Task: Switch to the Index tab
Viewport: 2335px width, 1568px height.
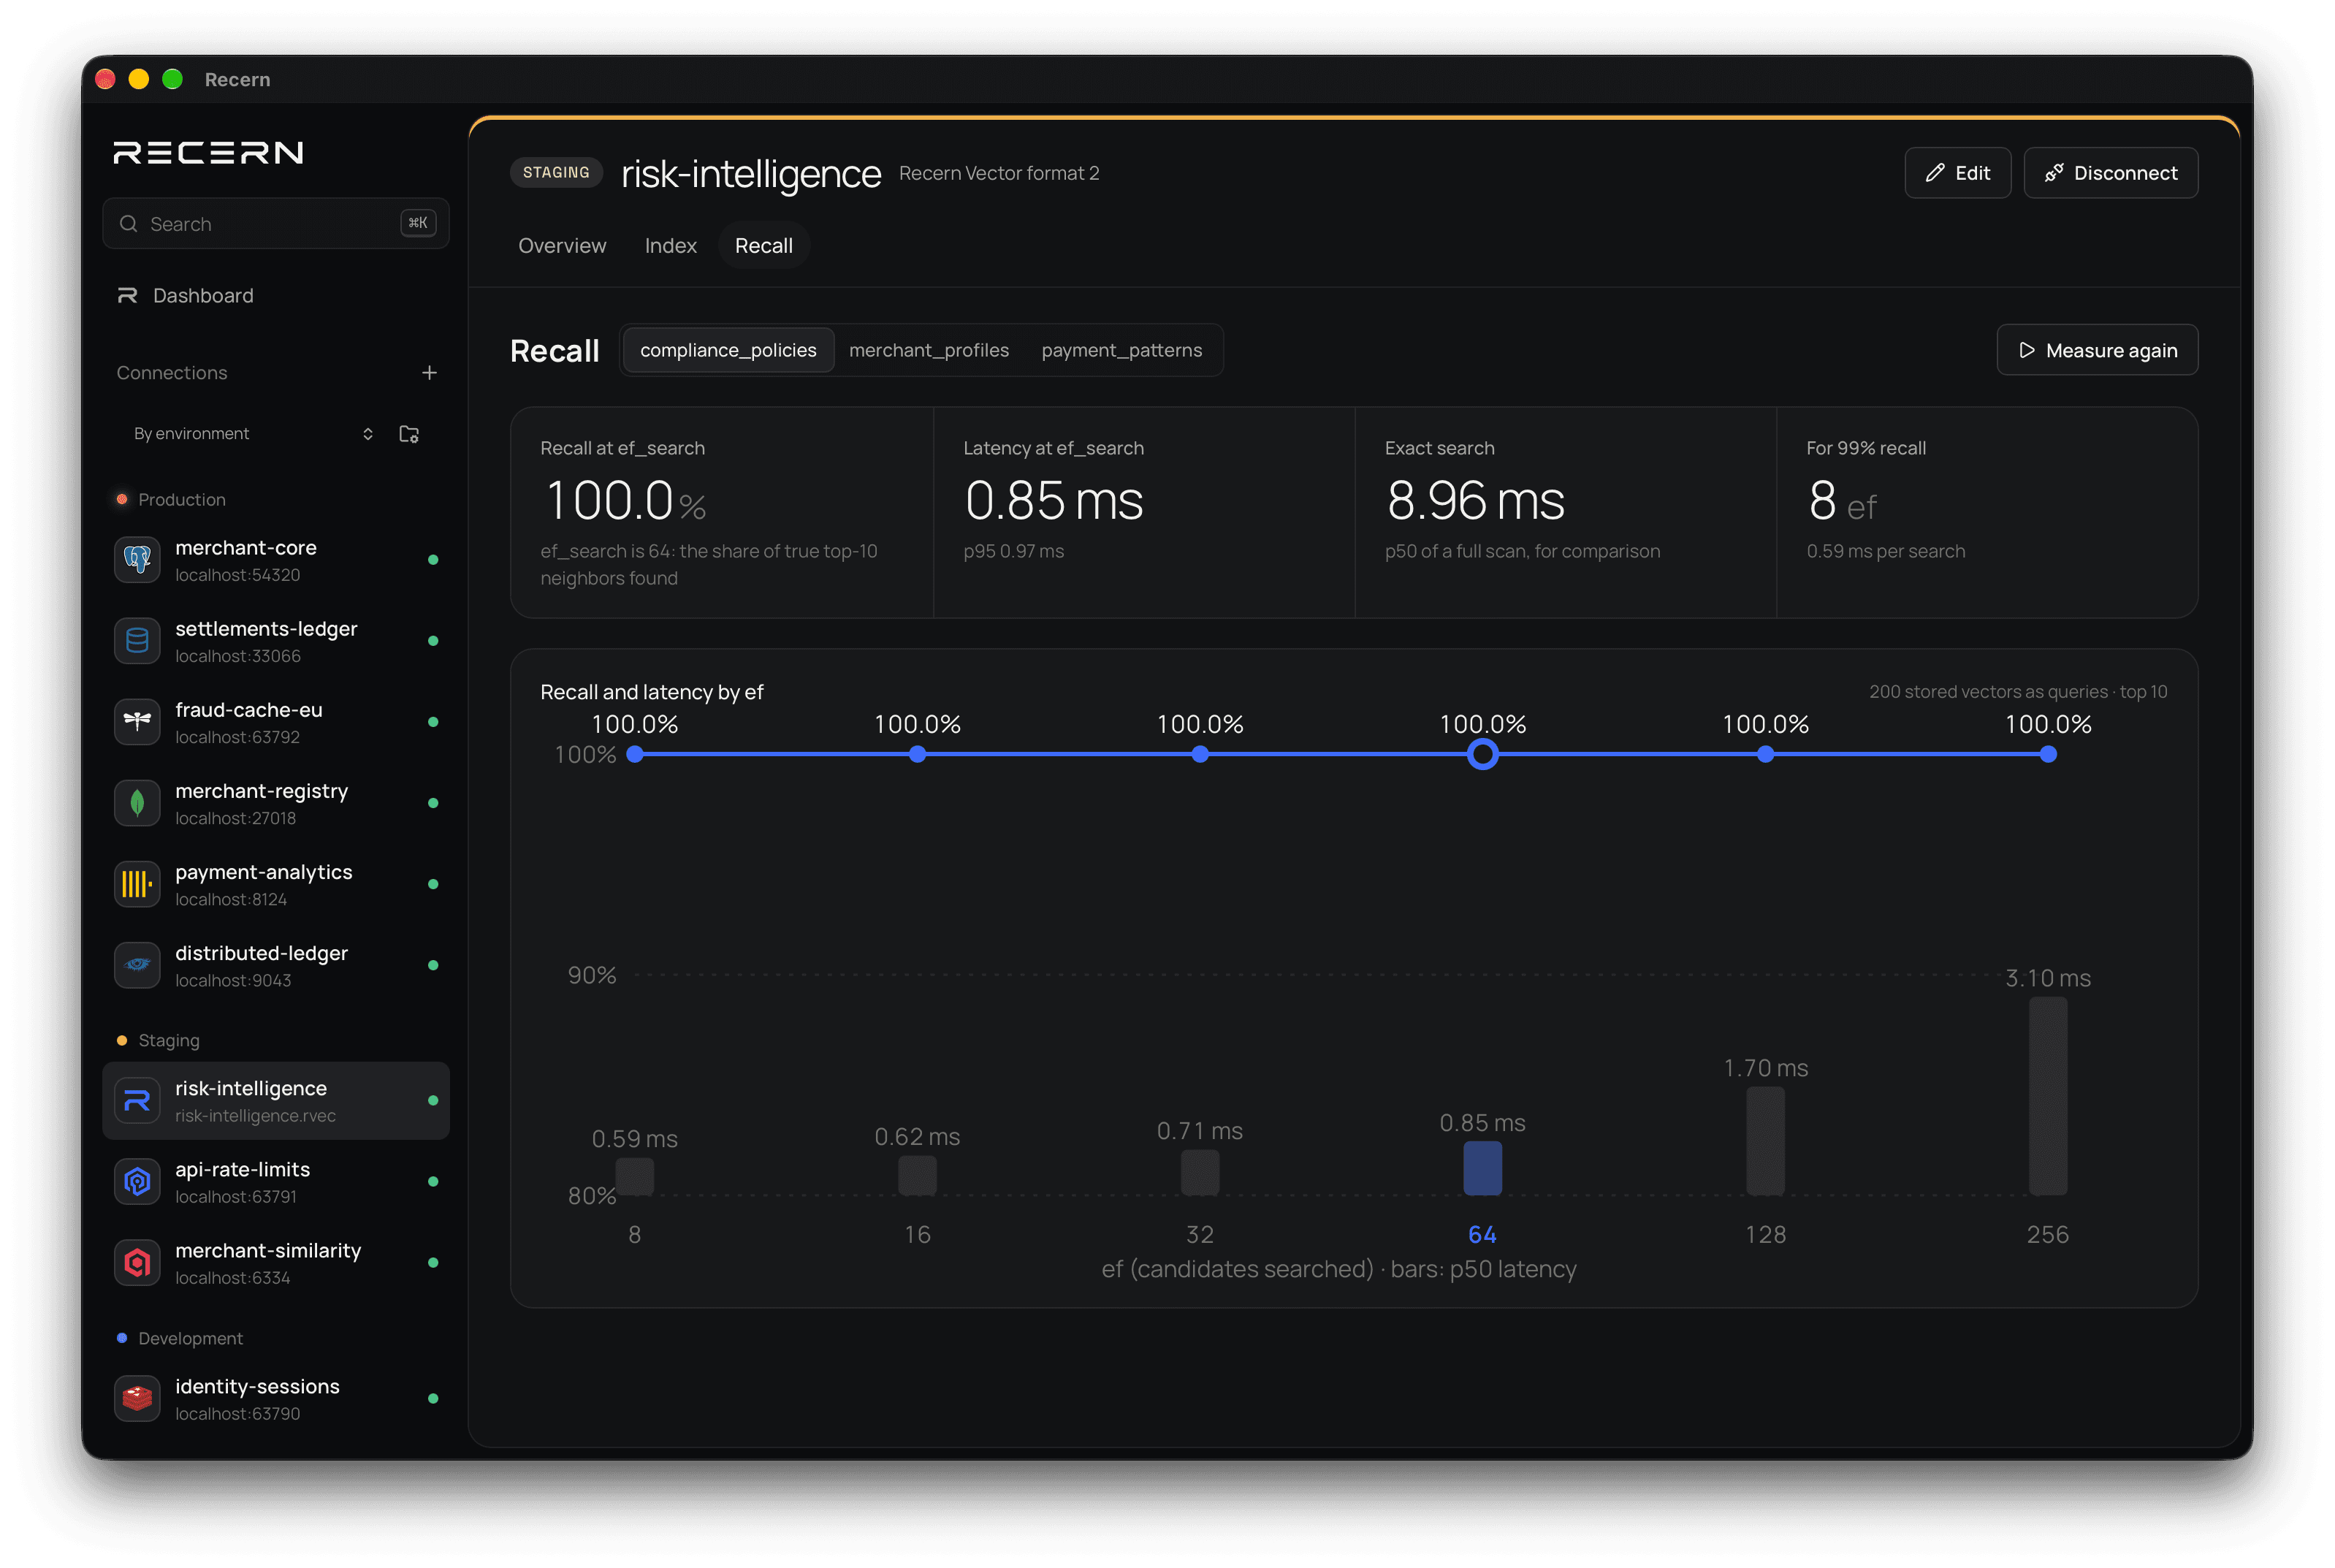Action: click(x=670, y=246)
